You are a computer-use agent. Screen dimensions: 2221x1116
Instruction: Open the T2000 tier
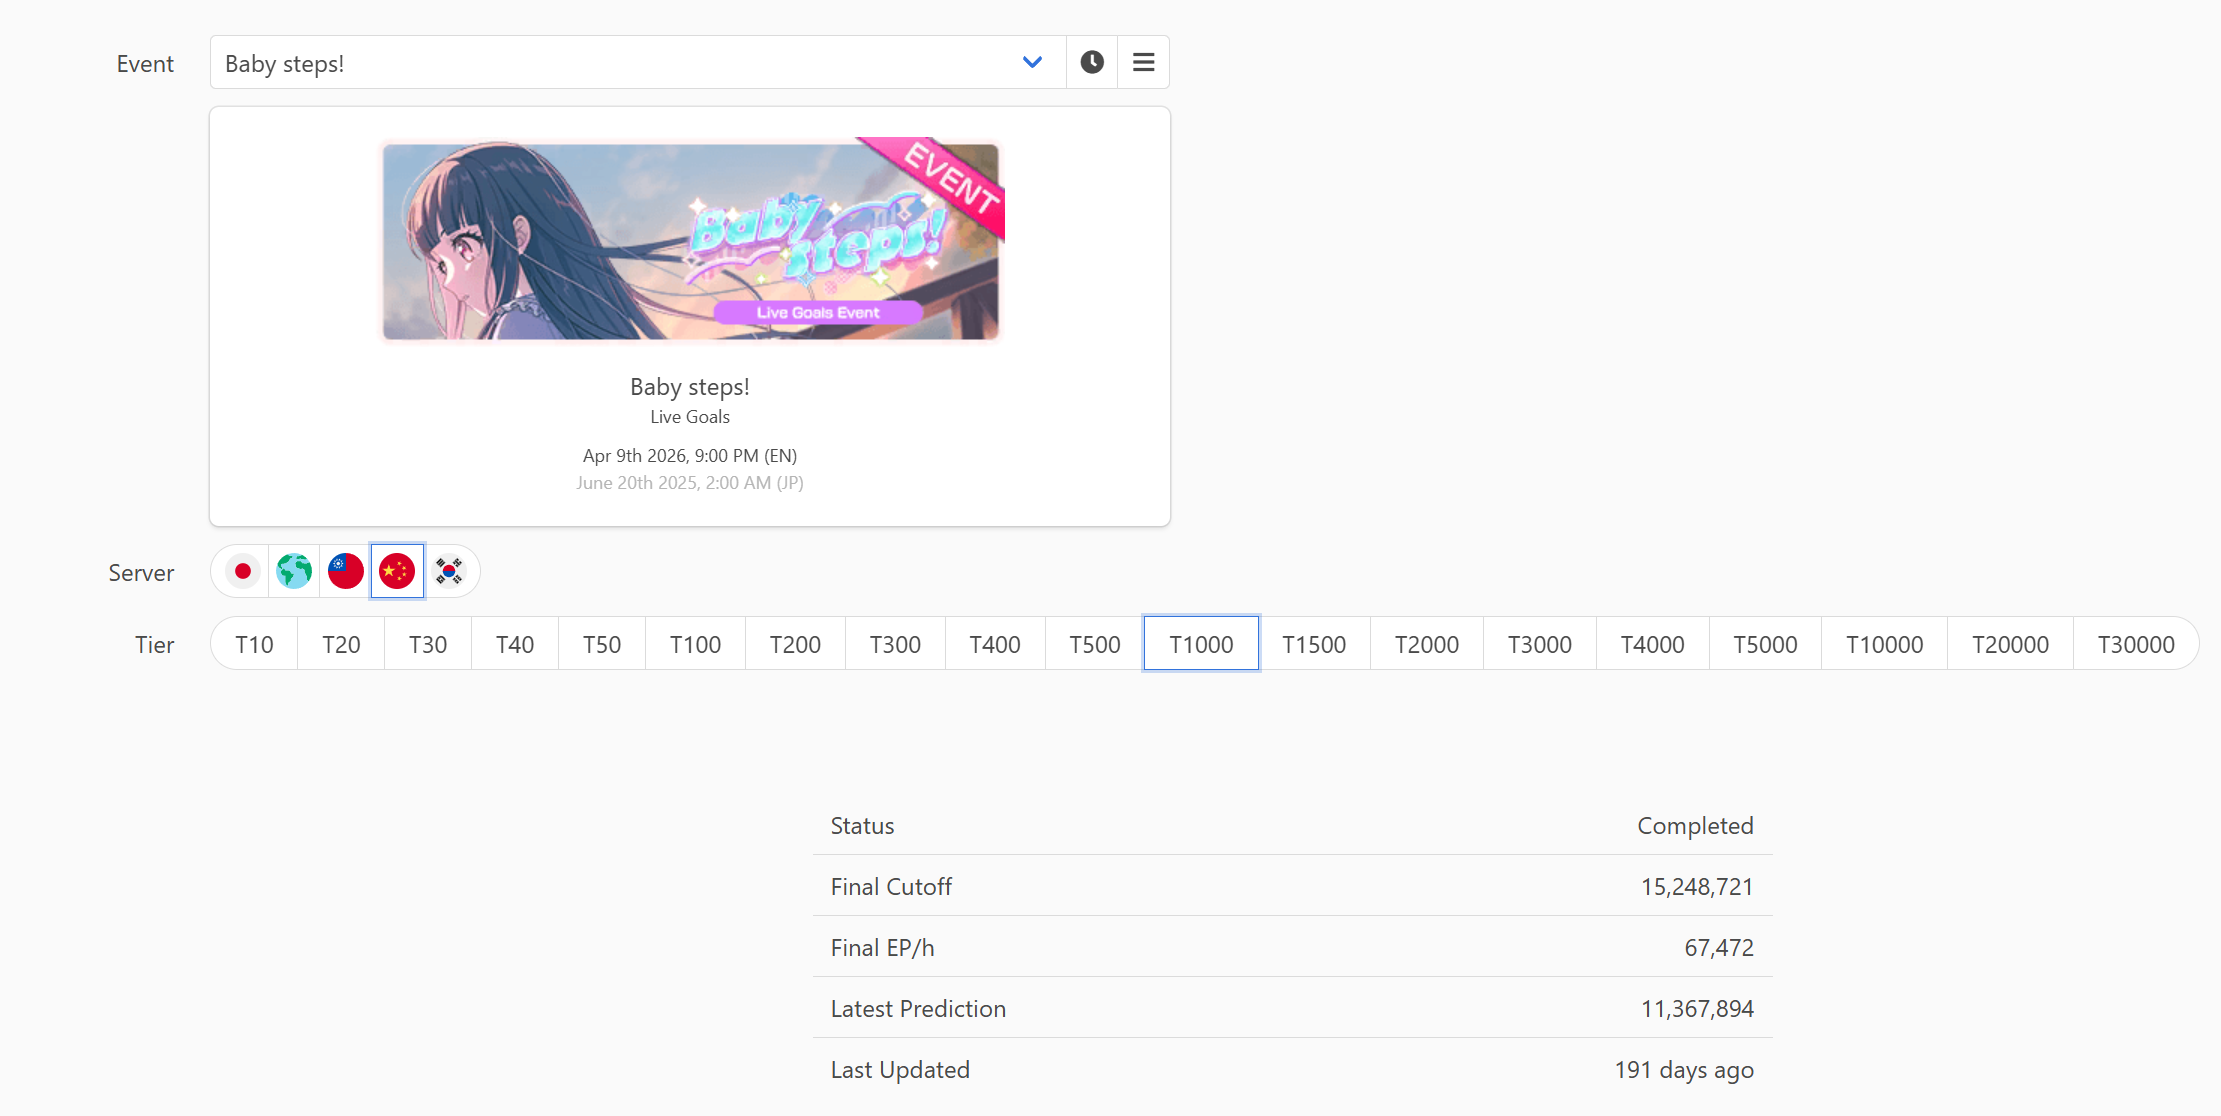click(x=1427, y=644)
